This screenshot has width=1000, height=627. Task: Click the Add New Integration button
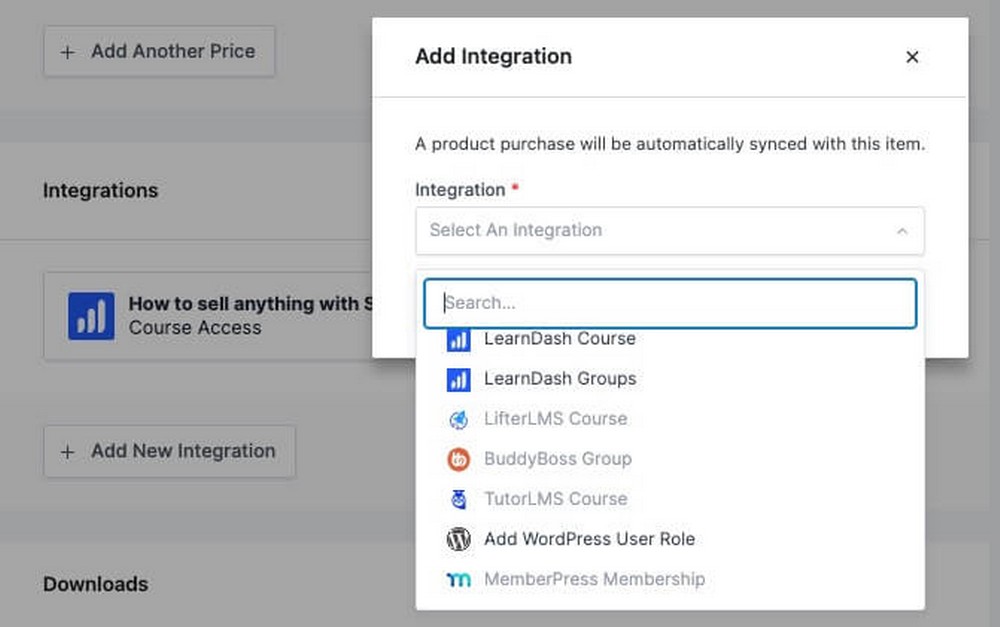(170, 452)
